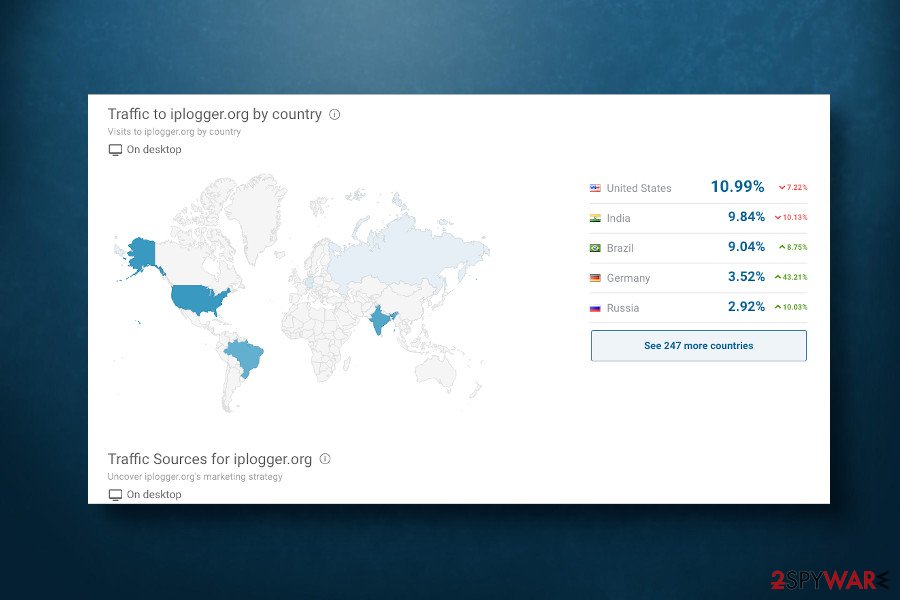
Task: Click Brazil on the world map
Action: click(x=244, y=356)
